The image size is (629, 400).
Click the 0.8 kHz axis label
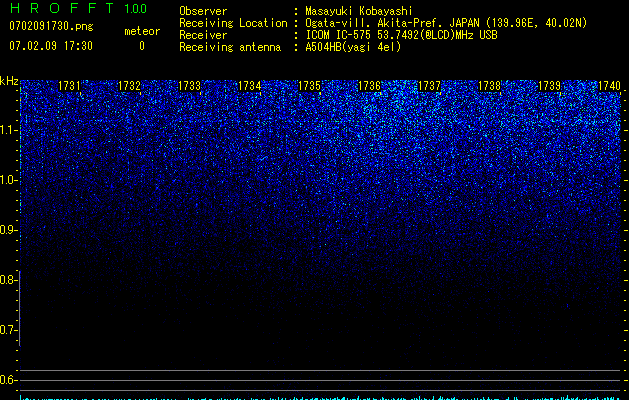(8, 280)
